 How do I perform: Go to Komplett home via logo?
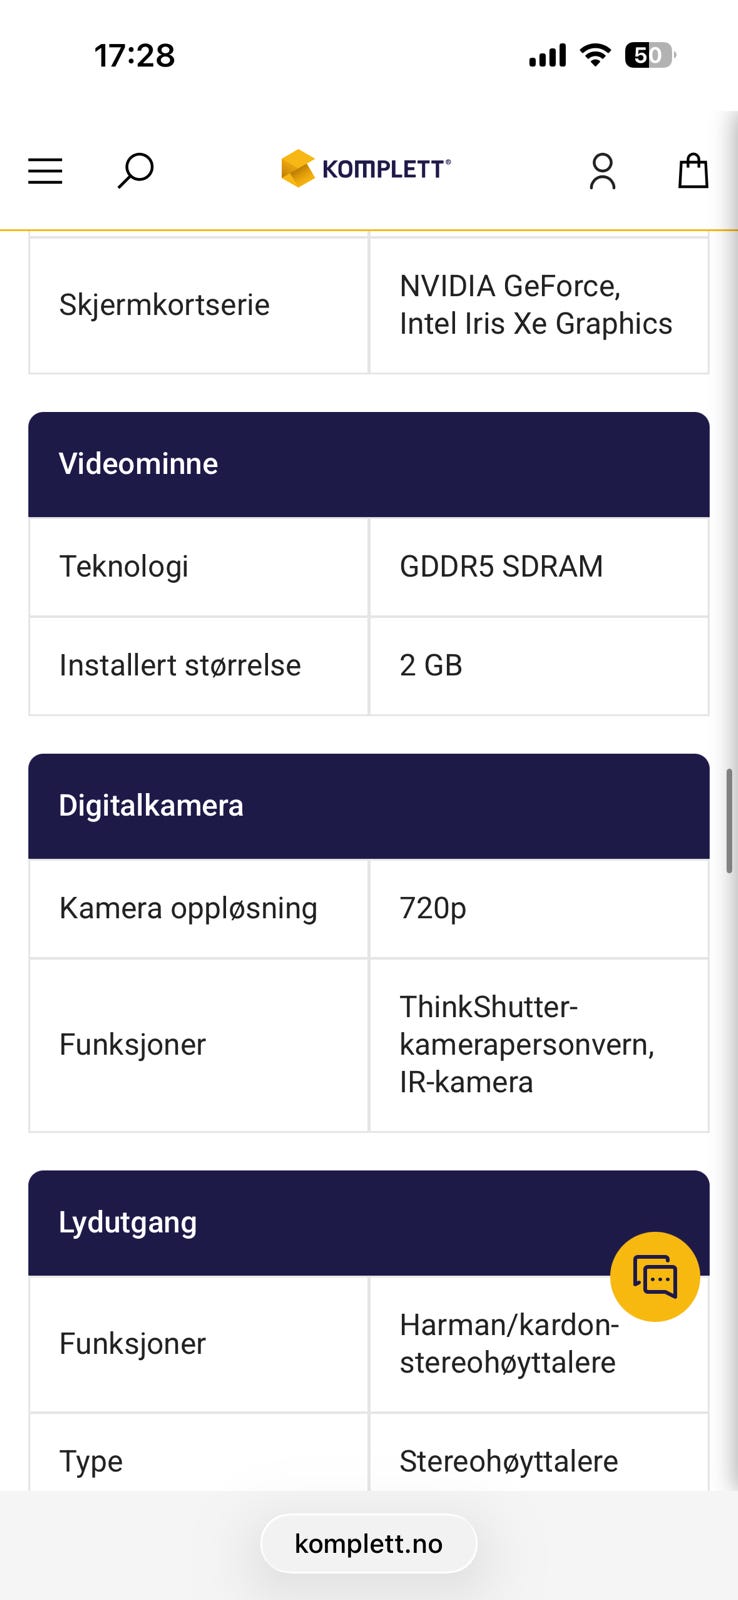(366, 169)
